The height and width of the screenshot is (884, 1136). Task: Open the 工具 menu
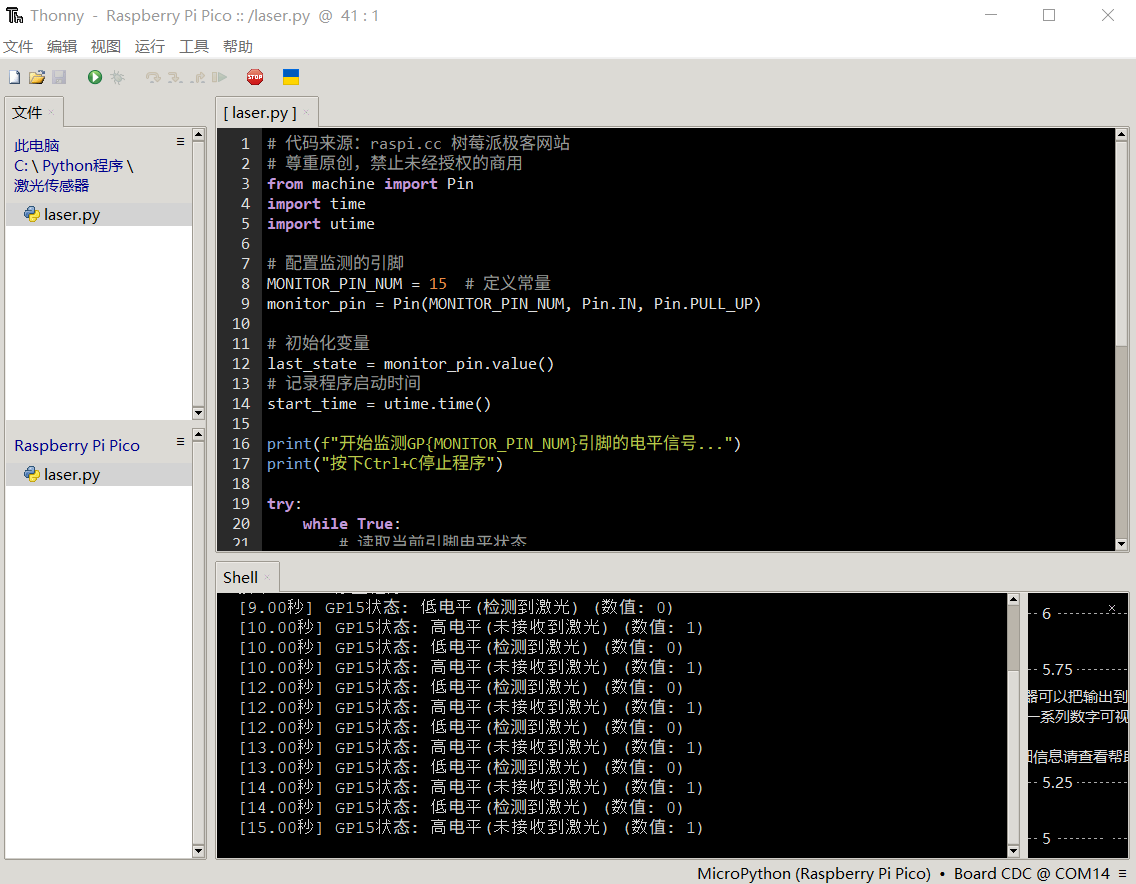194,47
